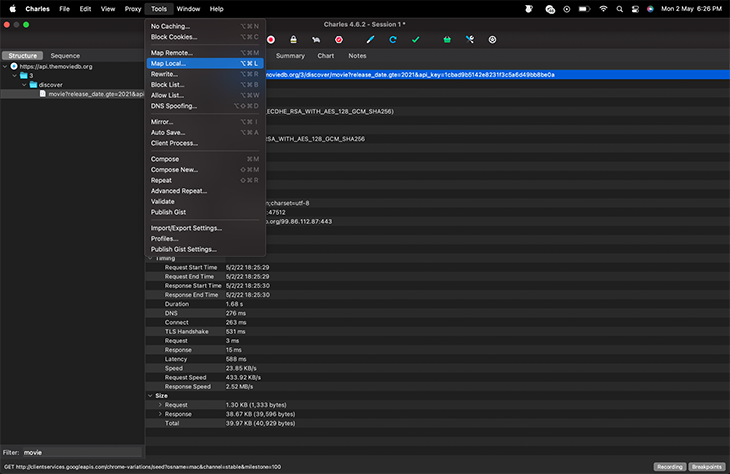This screenshot has height=474, width=730.
Task: Toggle SSL proxying lock icon
Action: tap(293, 39)
